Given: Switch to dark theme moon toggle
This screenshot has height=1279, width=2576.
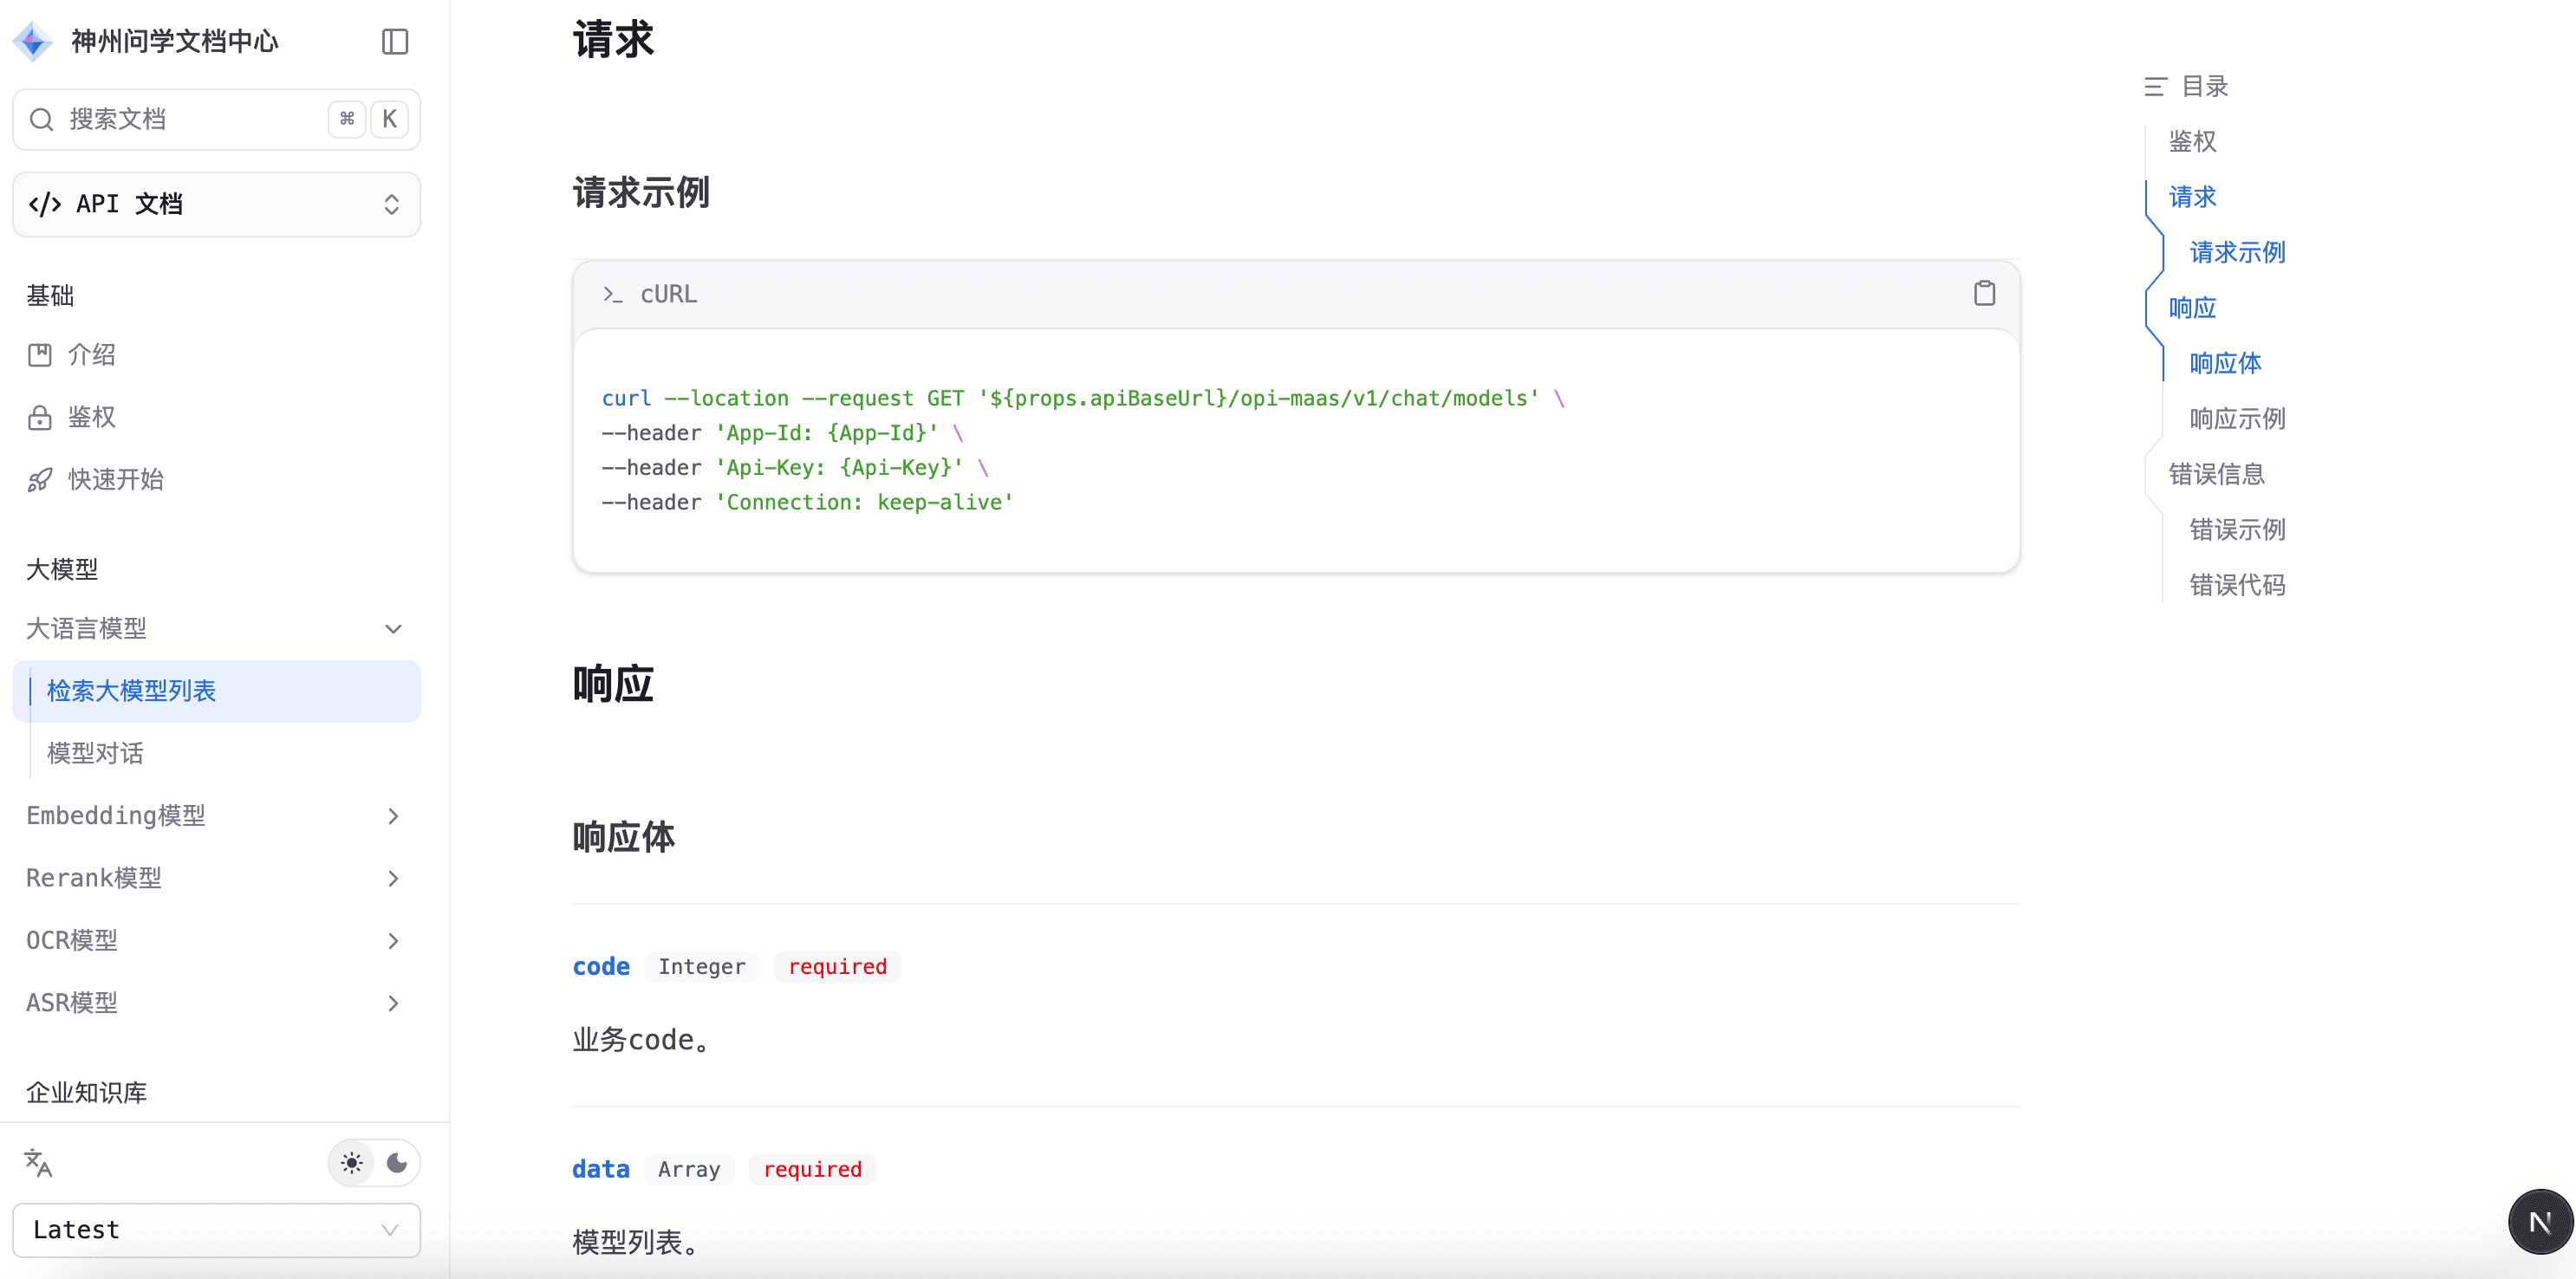Looking at the screenshot, I should coord(397,1162).
